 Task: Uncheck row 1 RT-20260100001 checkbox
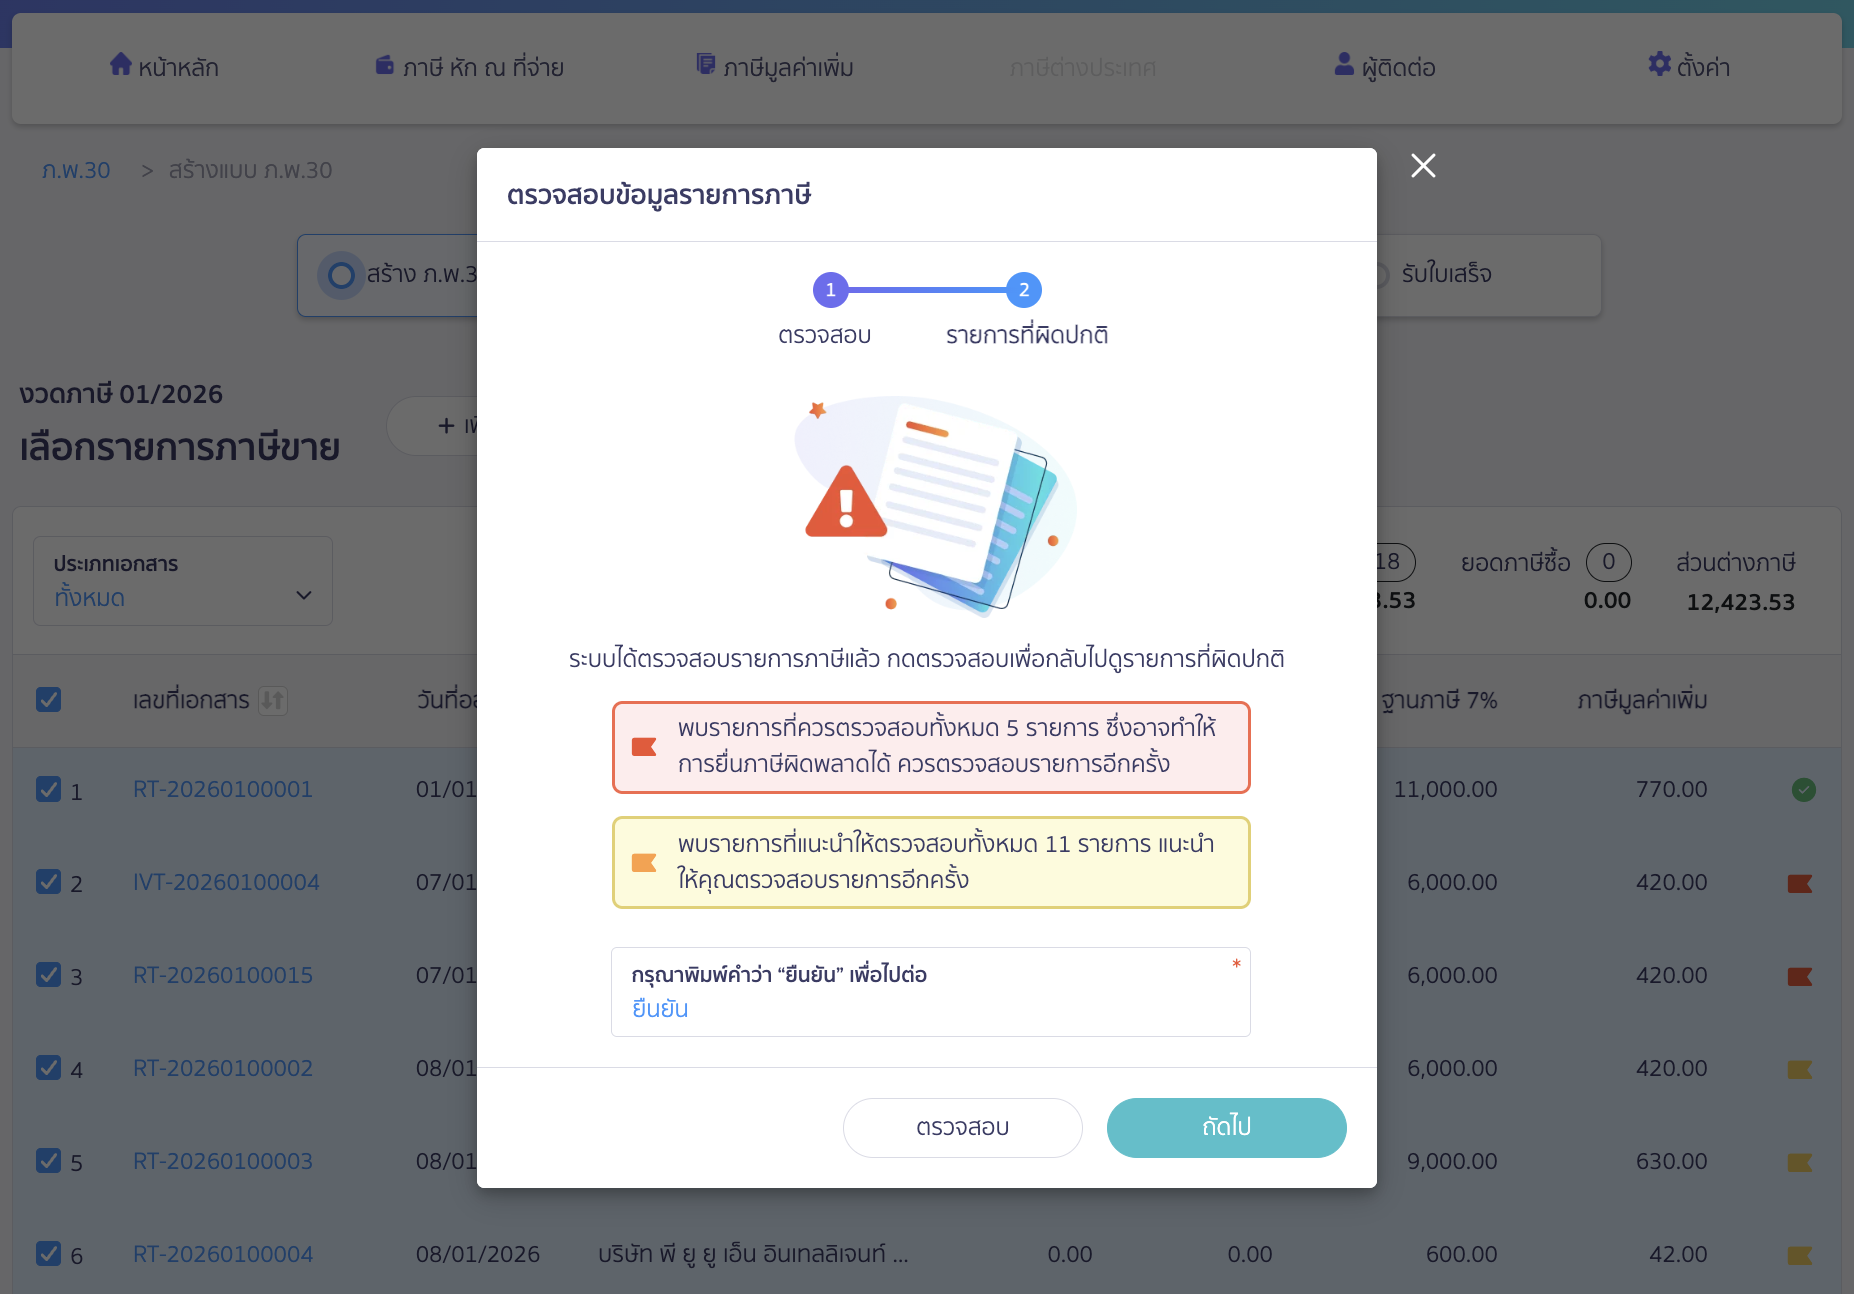[48, 790]
